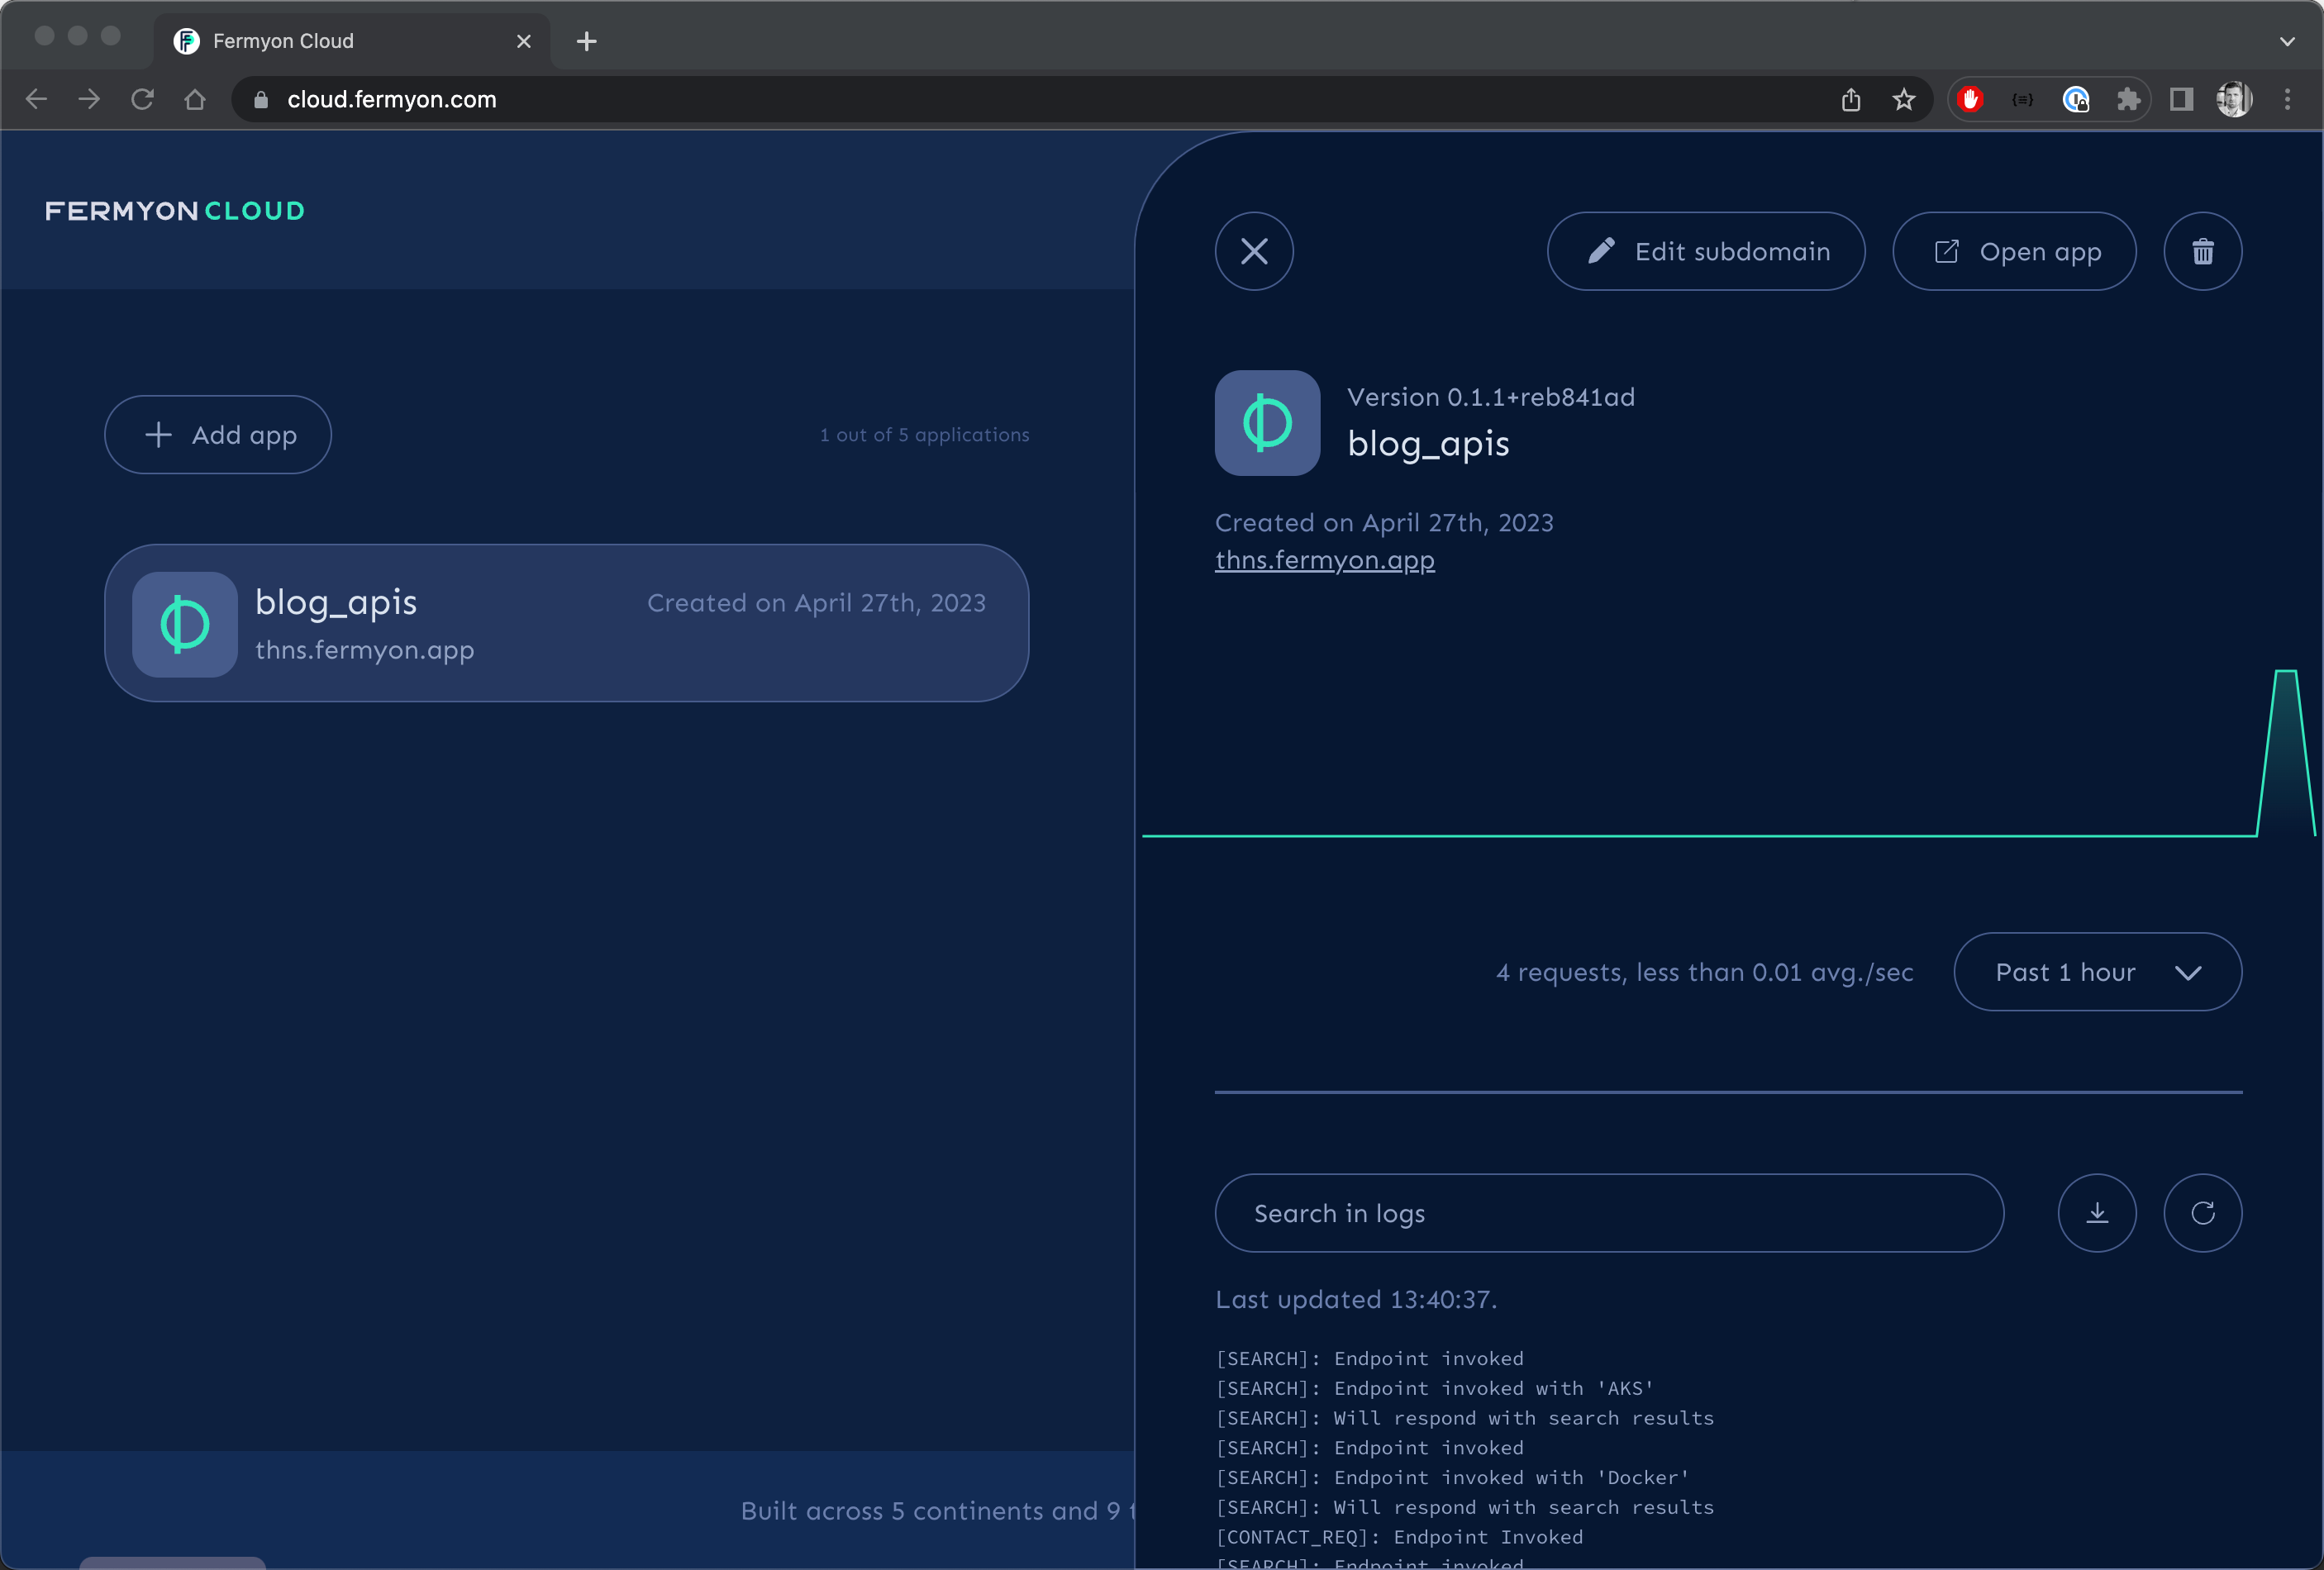Click Edit subdomain button
This screenshot has width=2324, height=1570.
[x=1705, y=251]
